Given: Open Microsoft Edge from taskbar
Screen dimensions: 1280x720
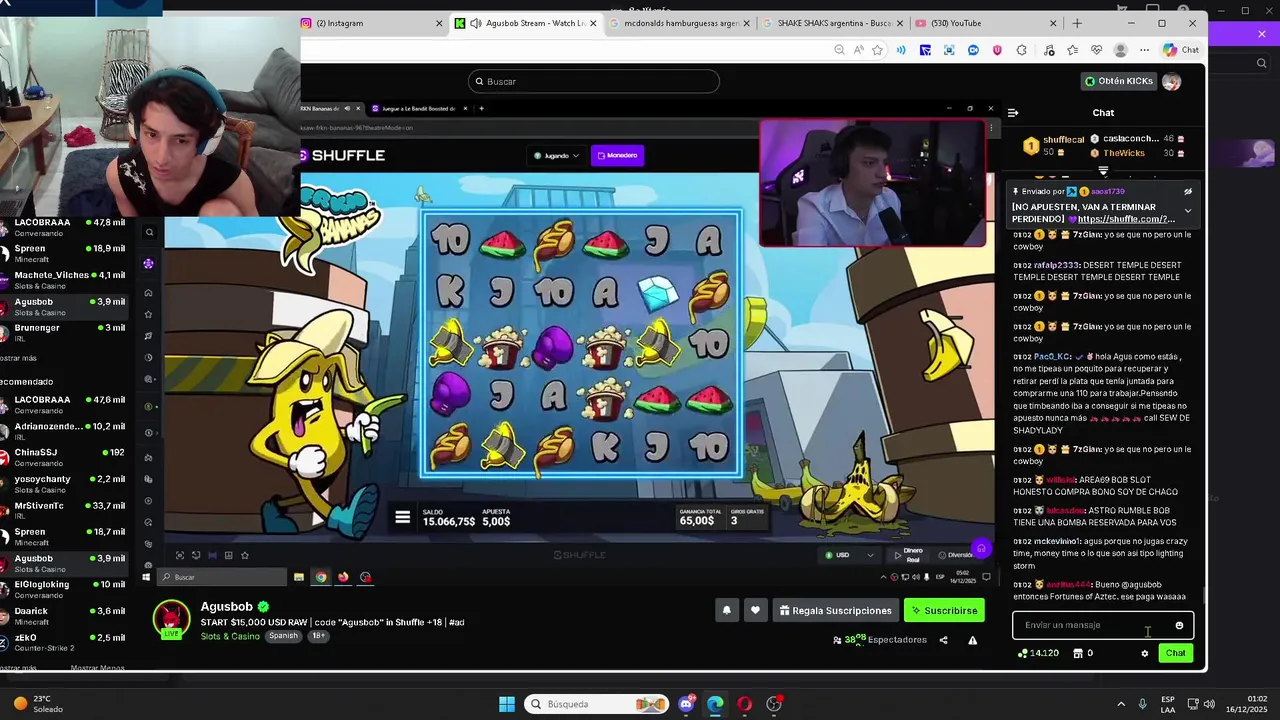Looking at the screenshot, I should (x=715, y=704).
